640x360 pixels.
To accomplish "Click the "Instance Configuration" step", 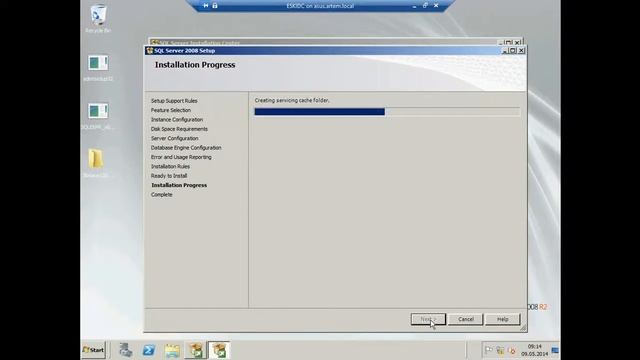I will (x=177, y=120).
